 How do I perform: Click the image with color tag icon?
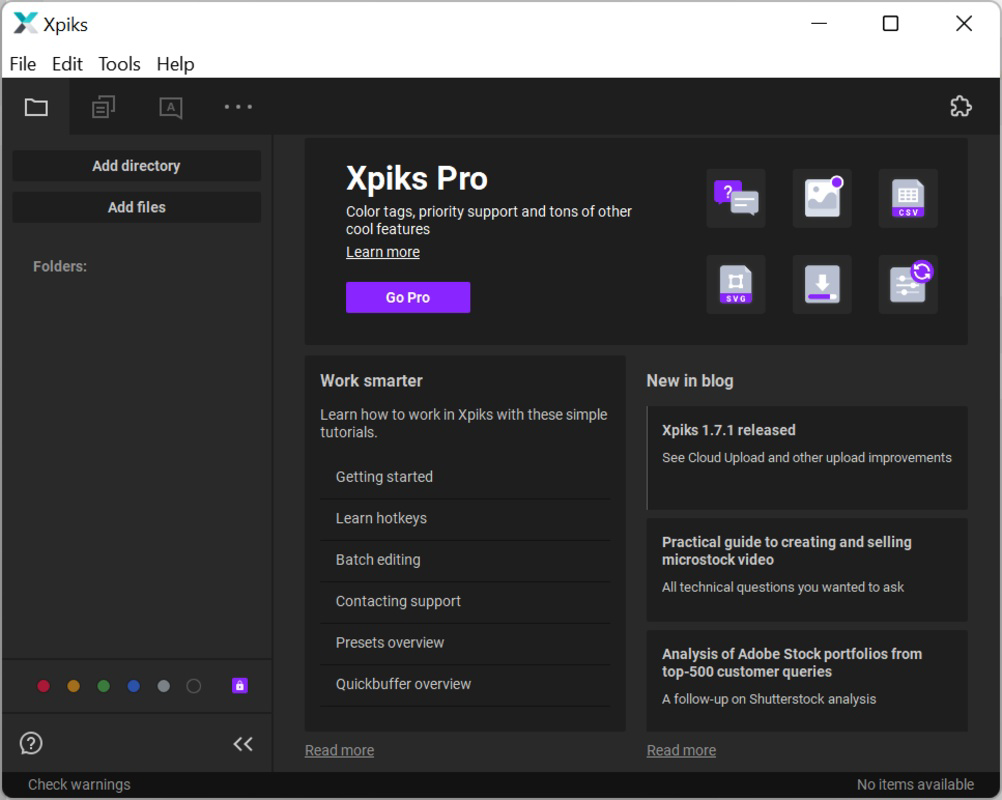click(822, 198)
